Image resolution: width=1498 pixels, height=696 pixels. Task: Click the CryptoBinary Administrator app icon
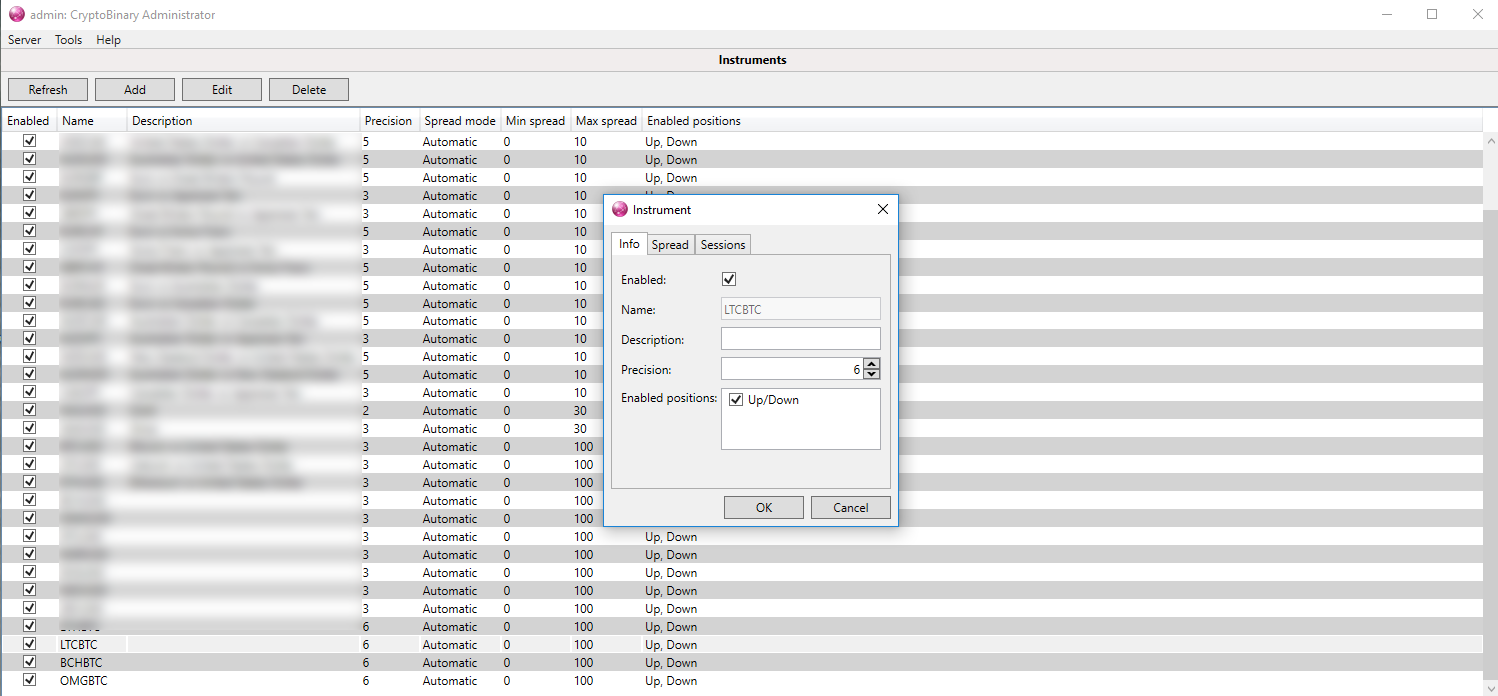16,15
